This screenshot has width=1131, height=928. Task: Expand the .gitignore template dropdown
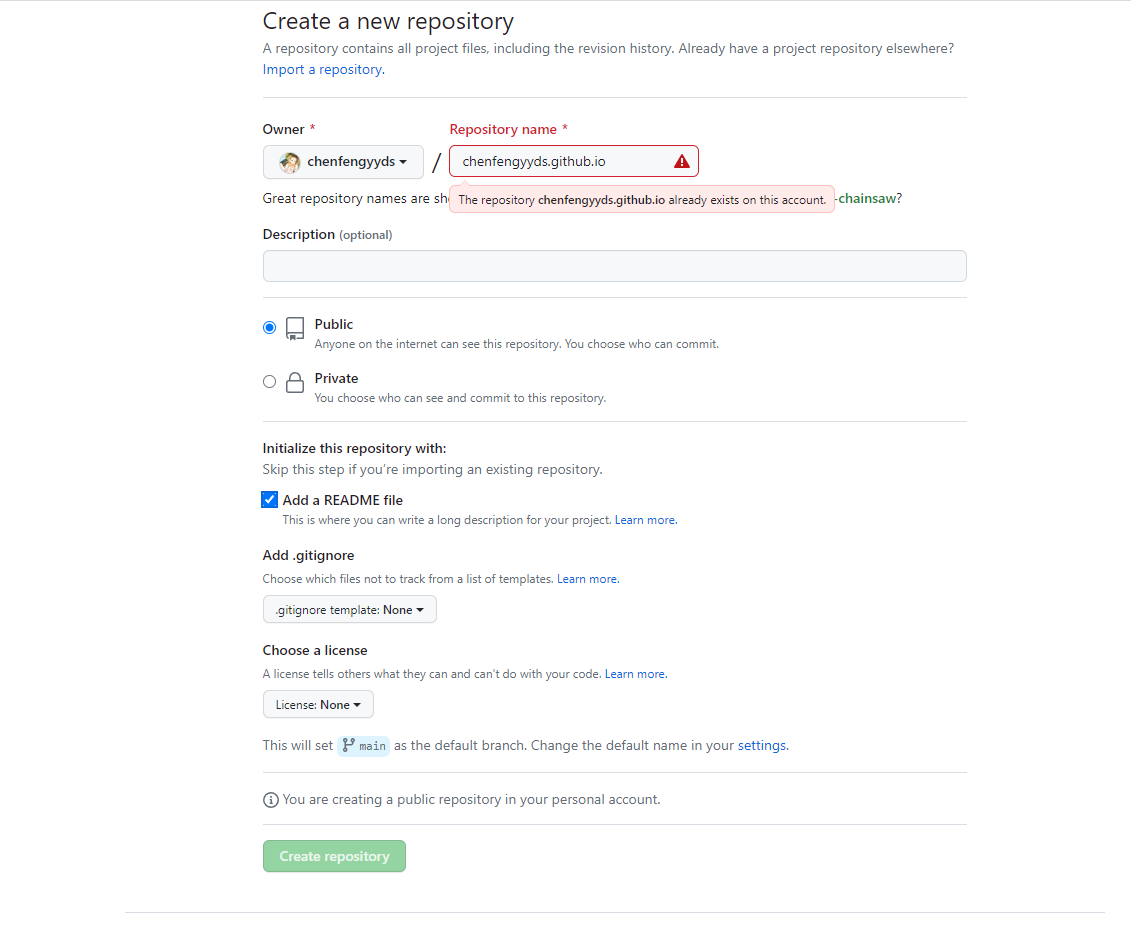point(349,610)
